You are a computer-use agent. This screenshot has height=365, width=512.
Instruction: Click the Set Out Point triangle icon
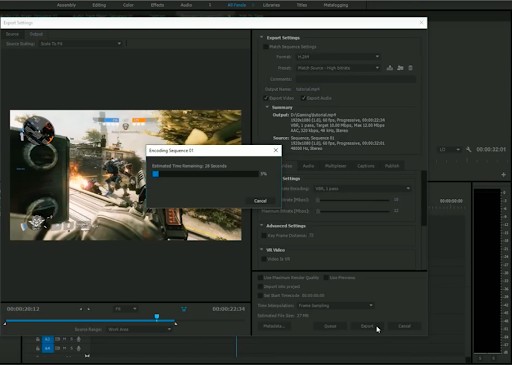click(88, 309)
